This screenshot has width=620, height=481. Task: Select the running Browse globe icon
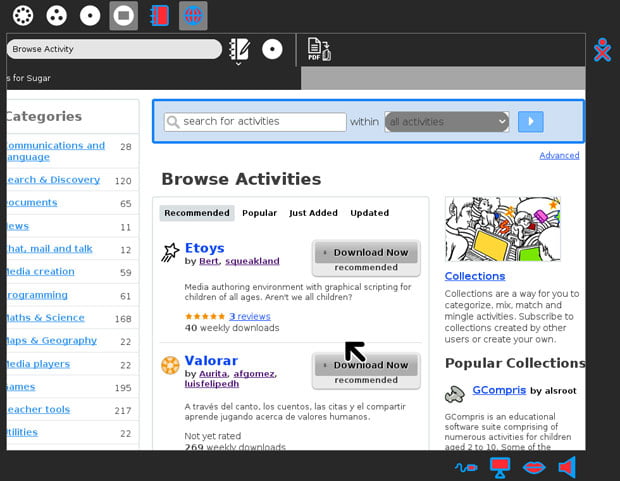(x=193, y=15)
